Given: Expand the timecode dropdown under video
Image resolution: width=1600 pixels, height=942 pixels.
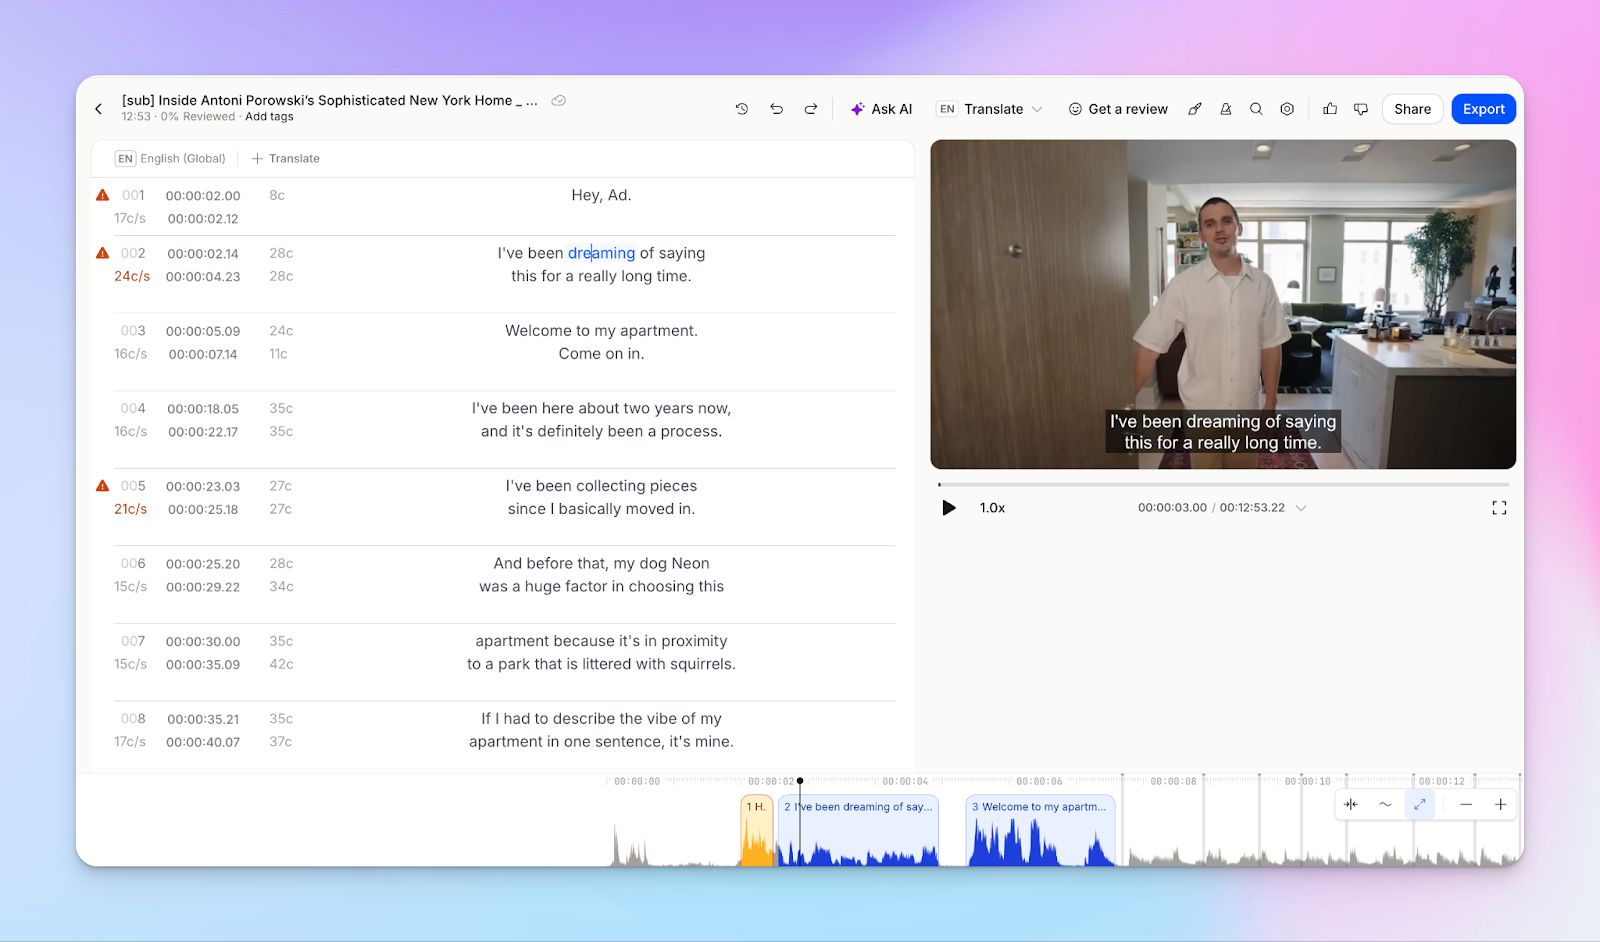Looking at the screenshot, I should pos(1301,508).
